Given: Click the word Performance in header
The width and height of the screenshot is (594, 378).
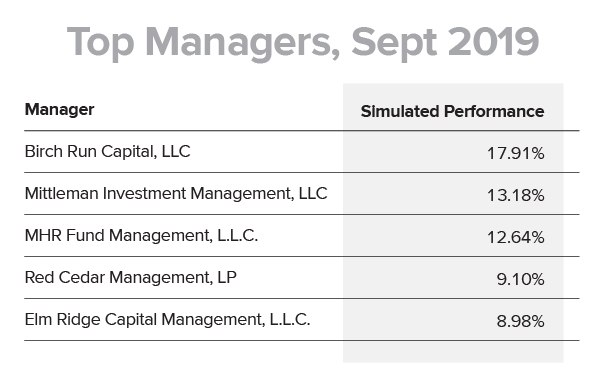Looking at the screenshot, I should (x=494, y=111).
